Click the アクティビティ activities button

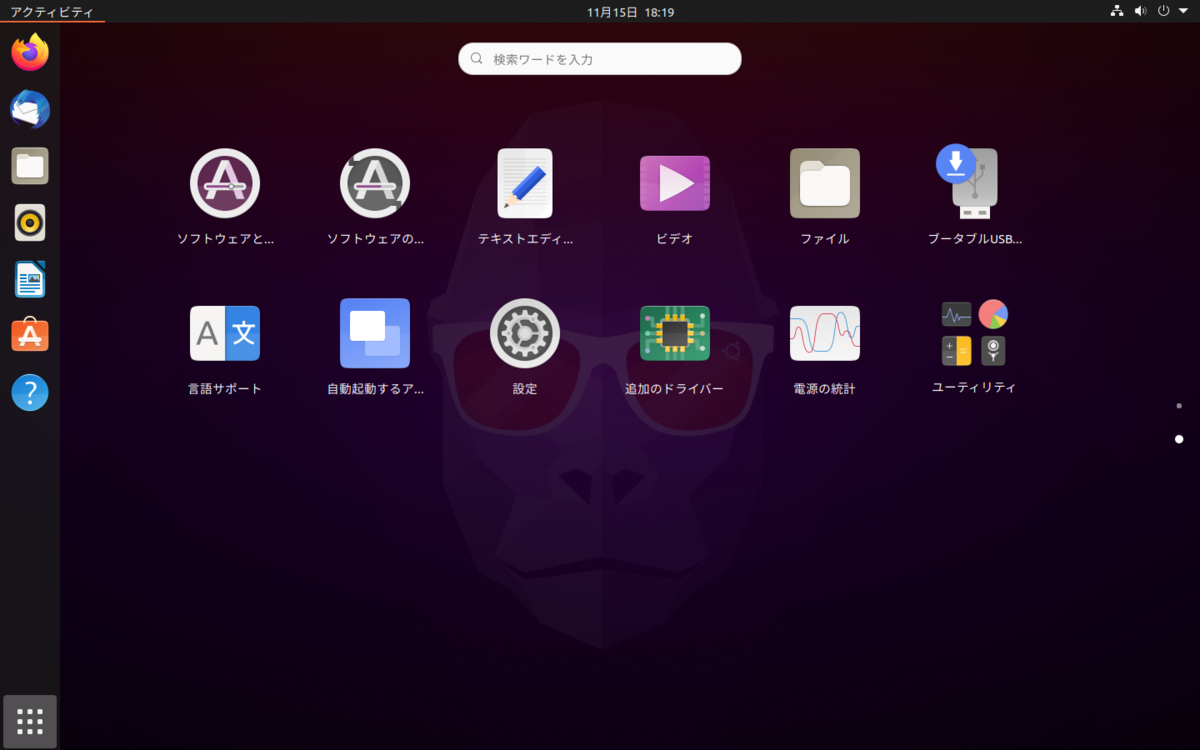[52, 12]
